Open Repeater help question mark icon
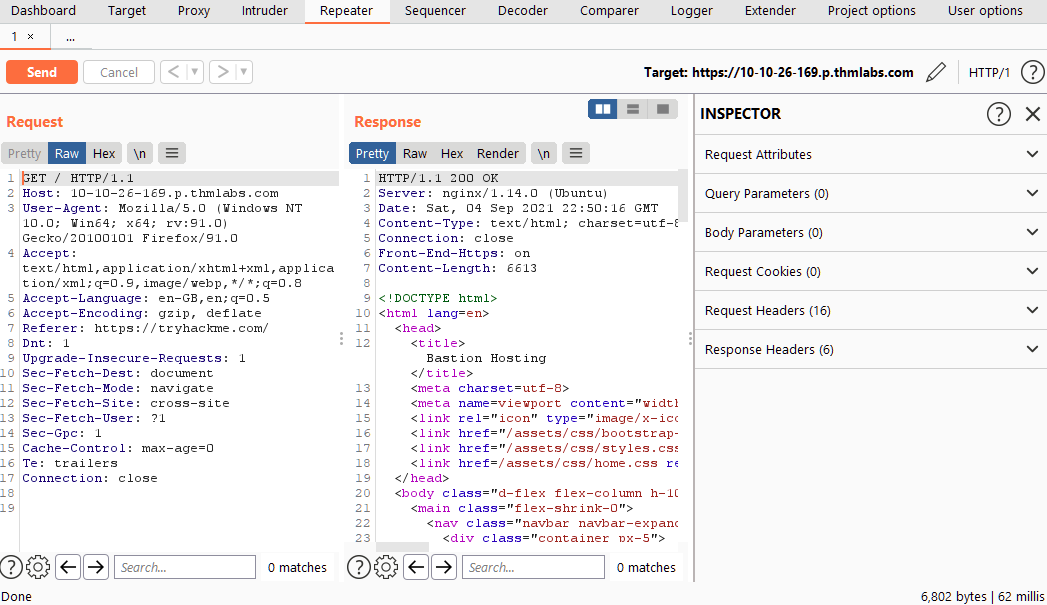The height and width of the screenshot is (605, 1047). pos(1032,72)
